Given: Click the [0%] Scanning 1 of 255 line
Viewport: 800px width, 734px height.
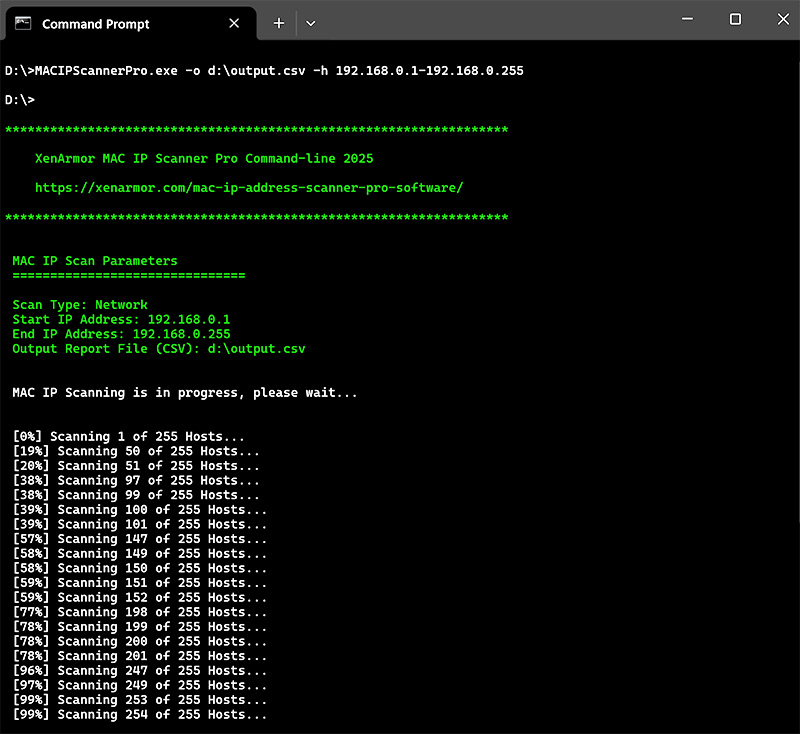Looking at the screenshot, I should point(129,437).
